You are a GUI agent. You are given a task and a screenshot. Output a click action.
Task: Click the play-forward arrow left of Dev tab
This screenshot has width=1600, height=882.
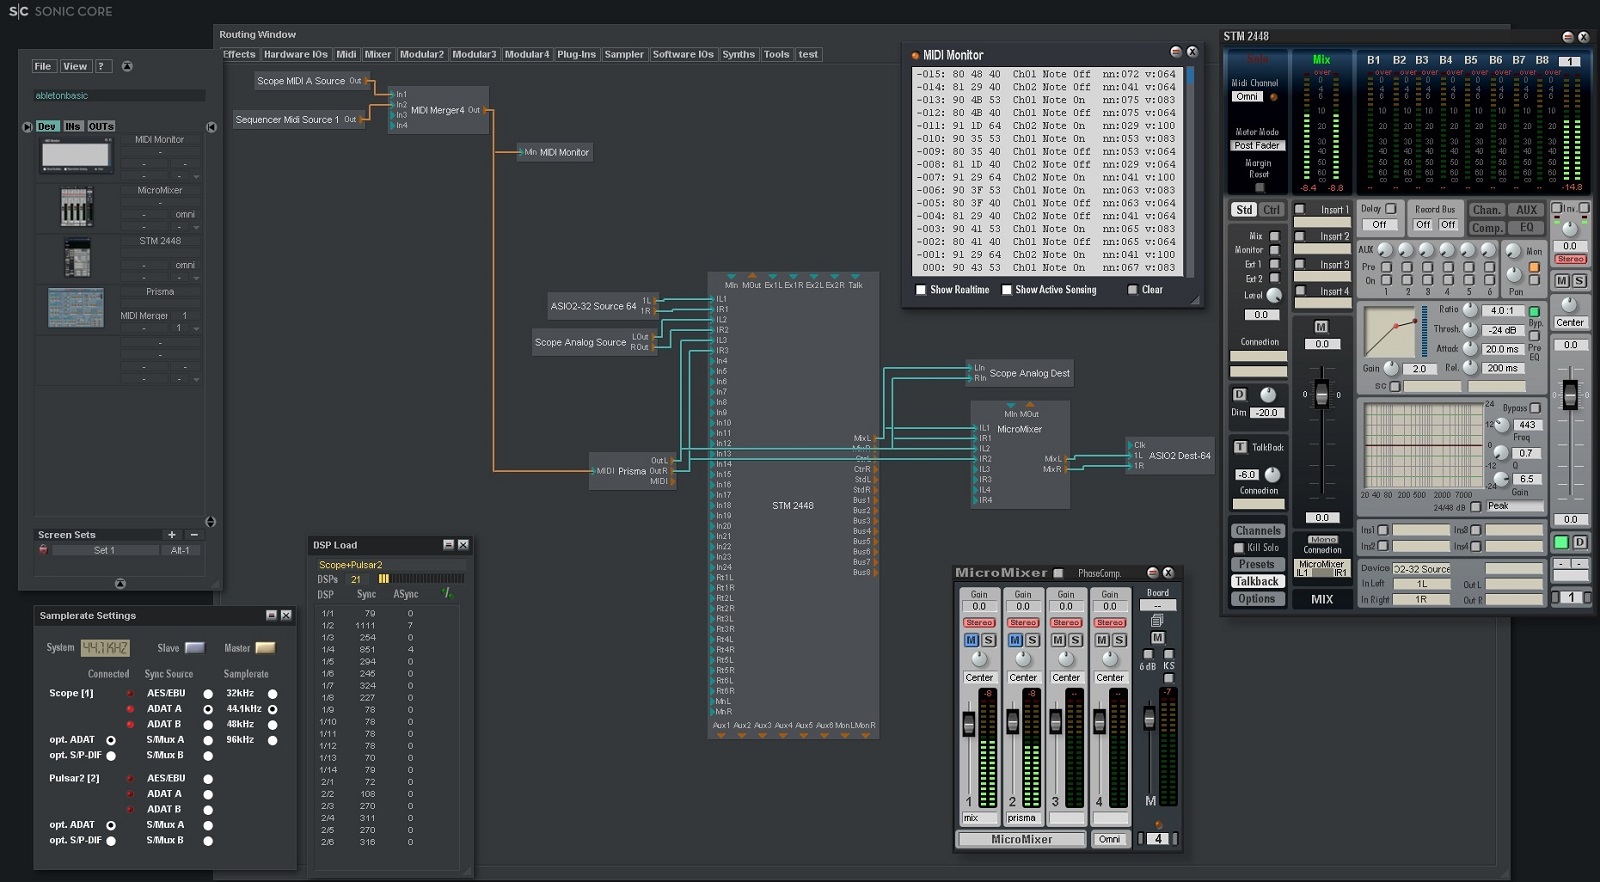click(x=27, y=127)
